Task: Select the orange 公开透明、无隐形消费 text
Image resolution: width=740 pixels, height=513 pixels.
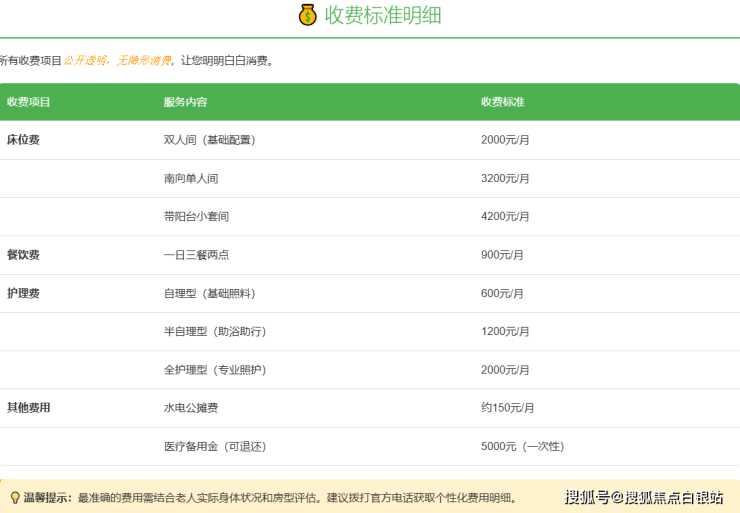Action: [x=117, y=61]
